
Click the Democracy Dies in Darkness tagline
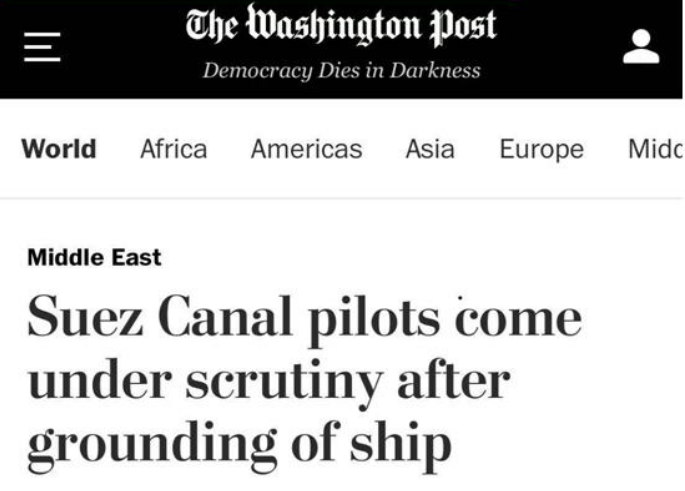tap(341, 71)
